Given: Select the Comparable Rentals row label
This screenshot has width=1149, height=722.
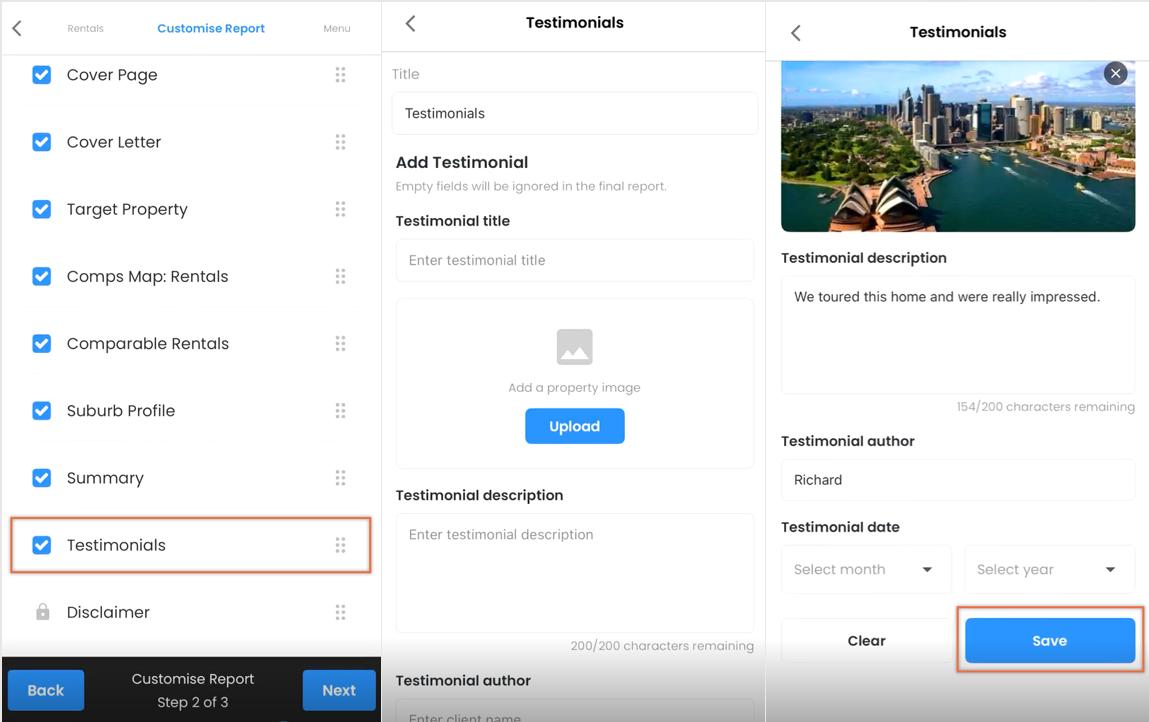Looking at the screenshot, I should (x=148, y=344).
